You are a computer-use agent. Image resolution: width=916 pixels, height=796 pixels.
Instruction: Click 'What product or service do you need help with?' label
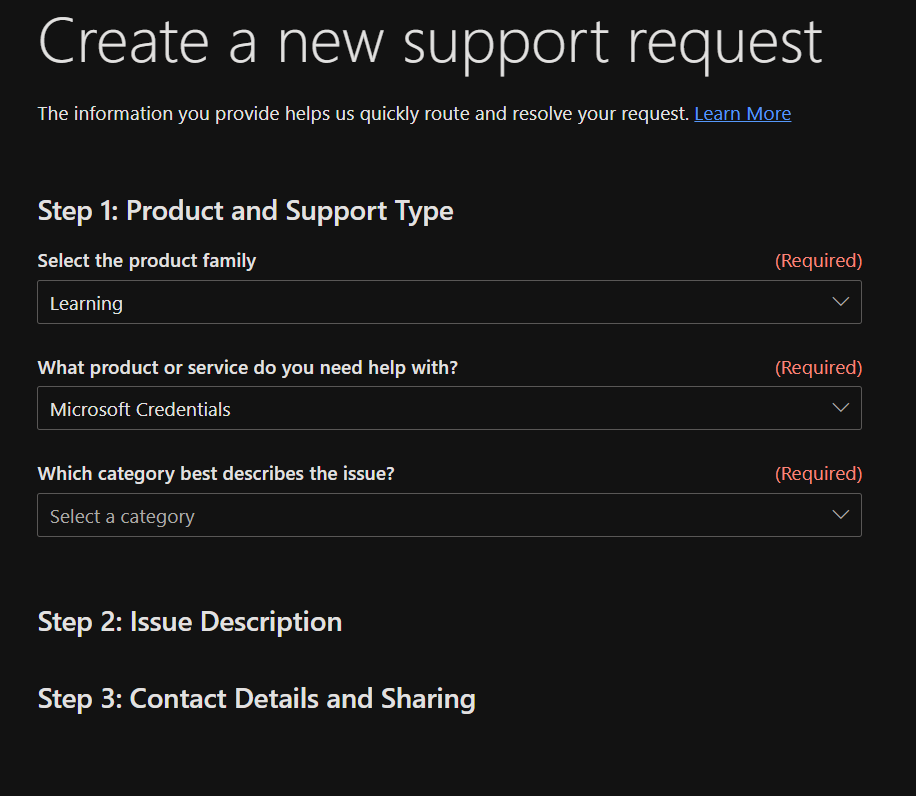248,367
